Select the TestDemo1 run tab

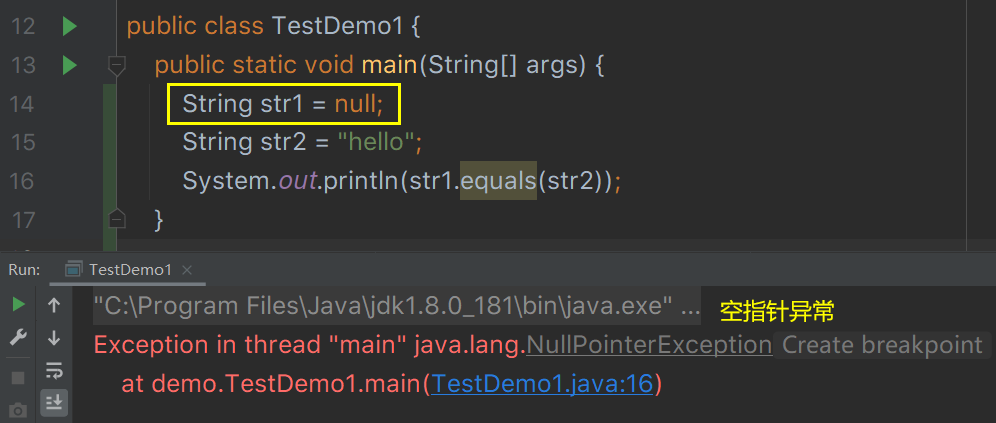tap(130, 269)
